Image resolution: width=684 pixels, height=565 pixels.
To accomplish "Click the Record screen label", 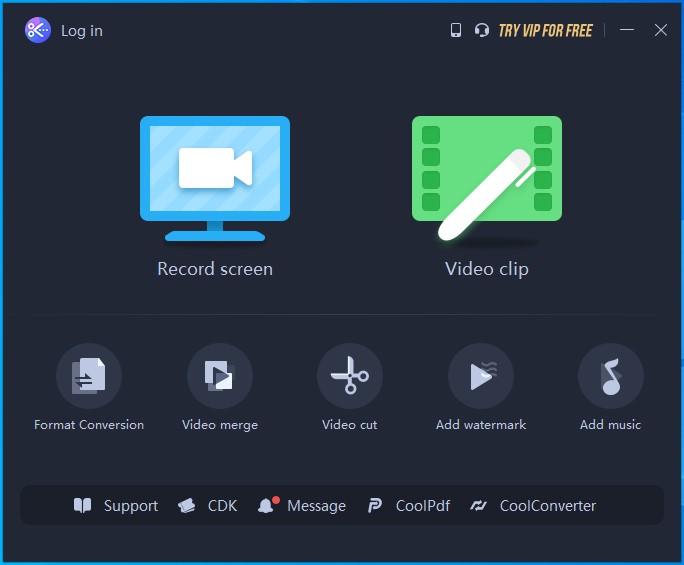I will click(215, 269).
